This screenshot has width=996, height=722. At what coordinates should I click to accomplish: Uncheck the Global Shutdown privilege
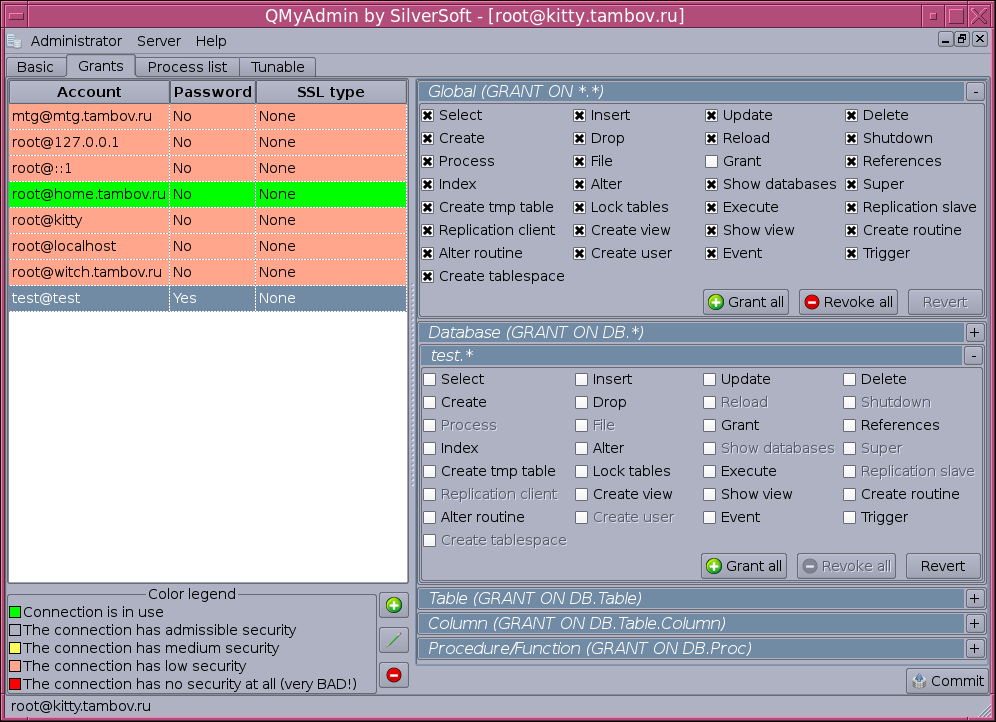pos(851,138)
